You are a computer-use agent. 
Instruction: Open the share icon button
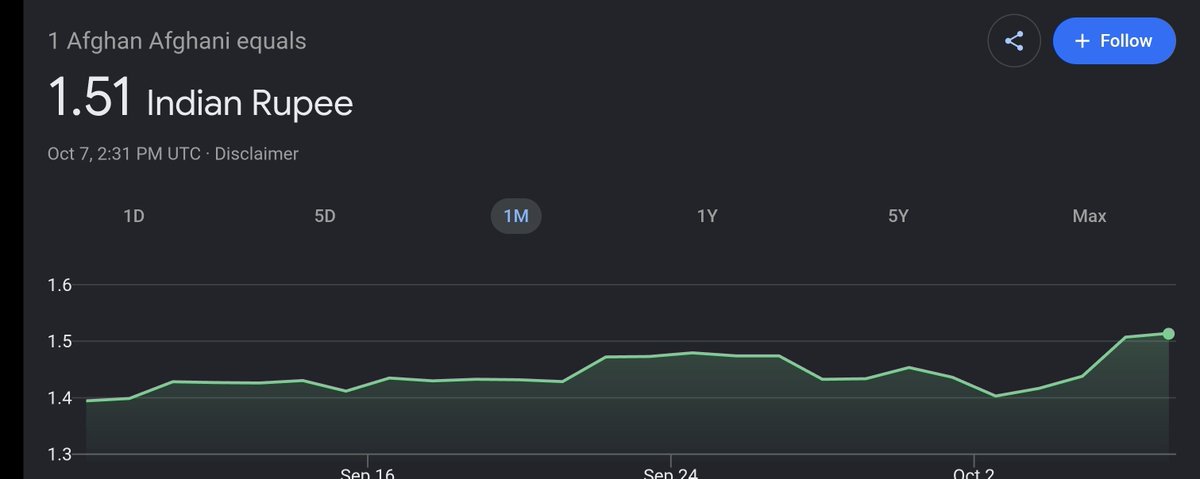coord(1014,41)
